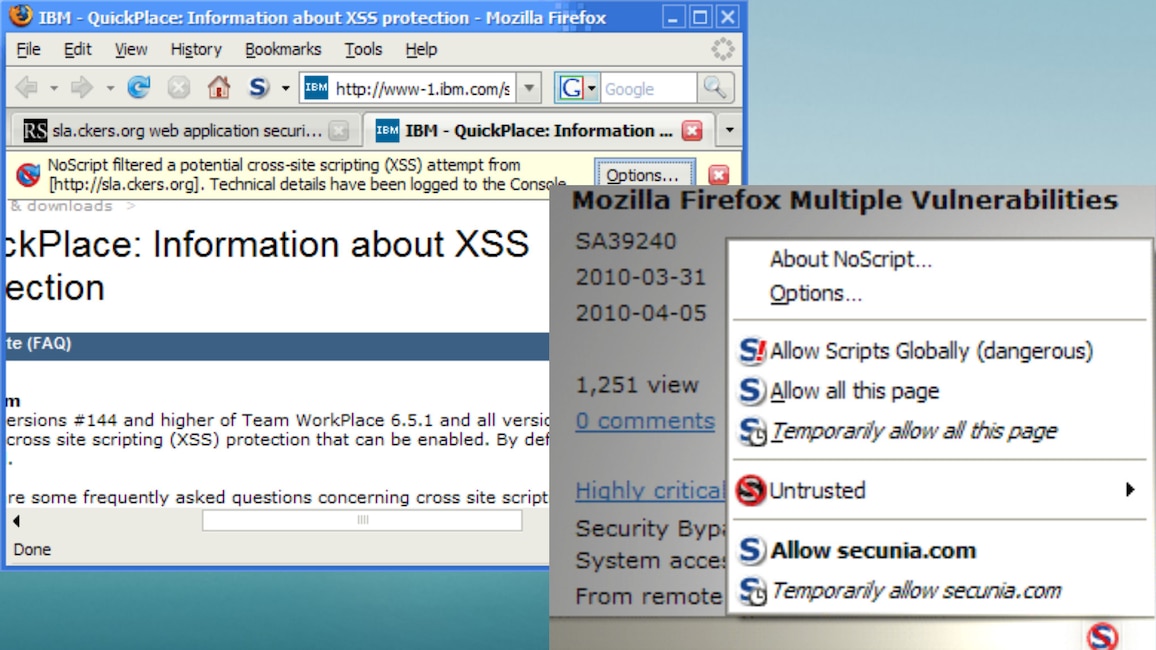The height and width of the screenshot is (650, 1156).
Task: Close the NoScript XSS notification bar
Action: tap(719, 175)
